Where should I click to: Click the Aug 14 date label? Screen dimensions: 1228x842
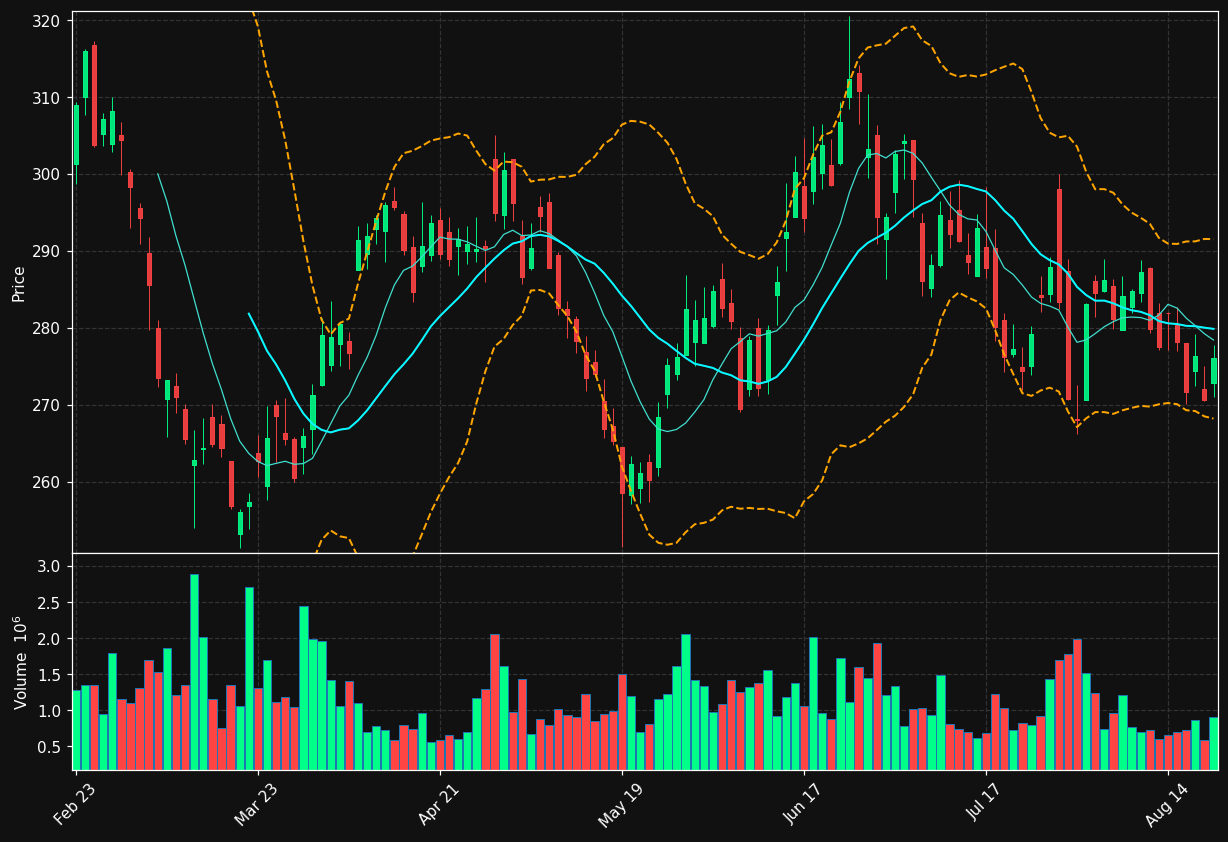pyautogui.click(x=1167, y=803)
